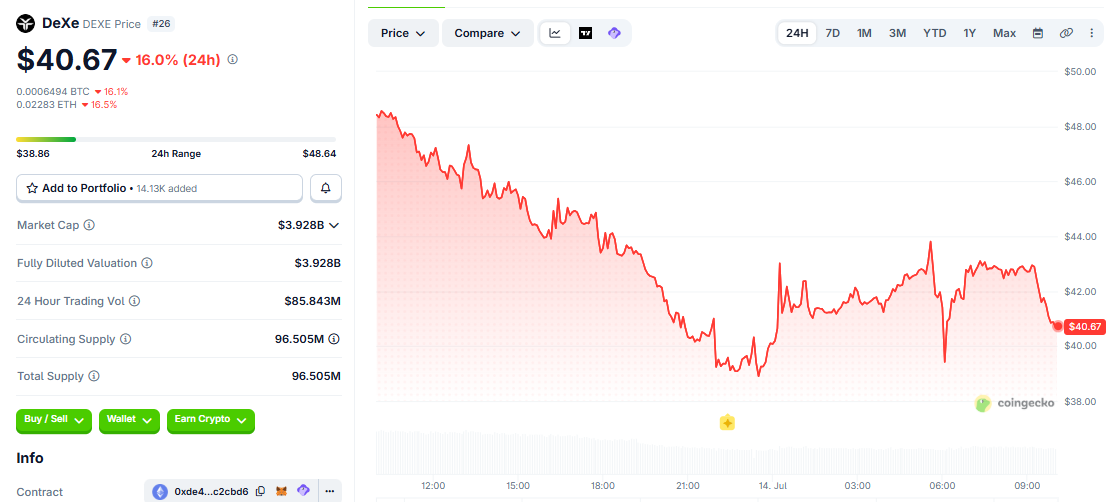Click the 14. Jul axis label
The image size is (1117, 502).
coord(772,486)
